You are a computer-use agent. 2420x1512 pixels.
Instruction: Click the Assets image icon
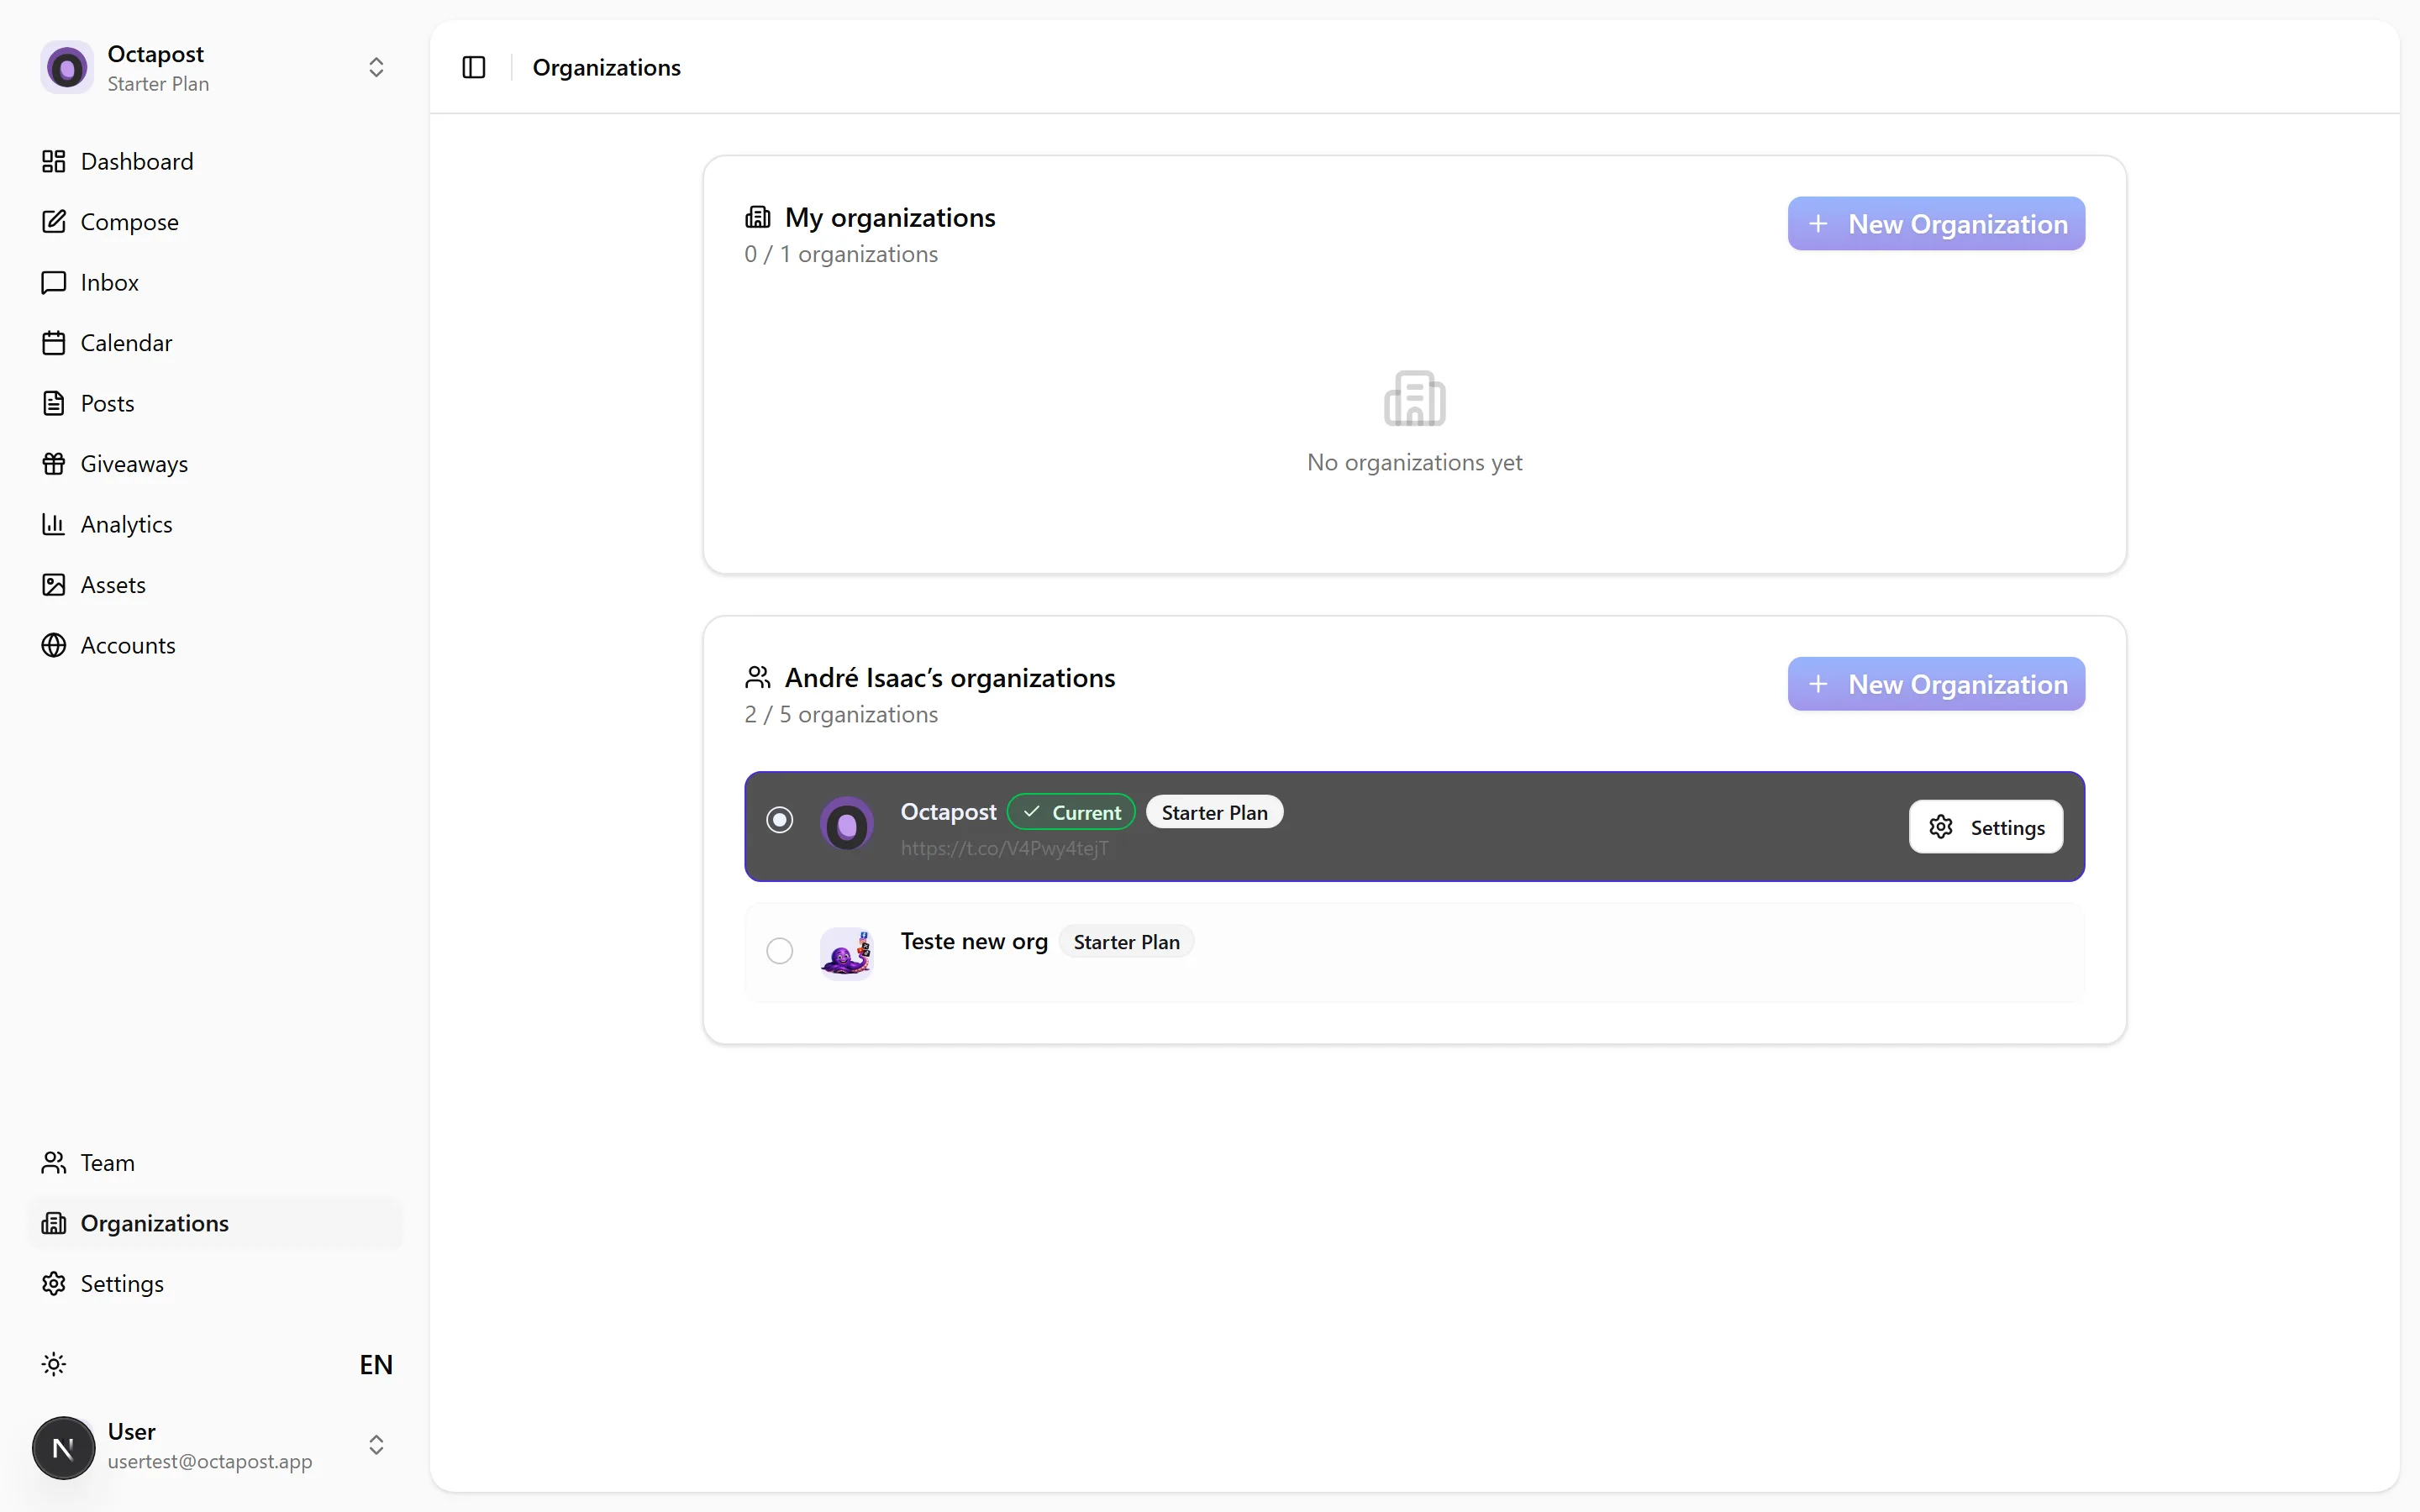coord(54,585)
